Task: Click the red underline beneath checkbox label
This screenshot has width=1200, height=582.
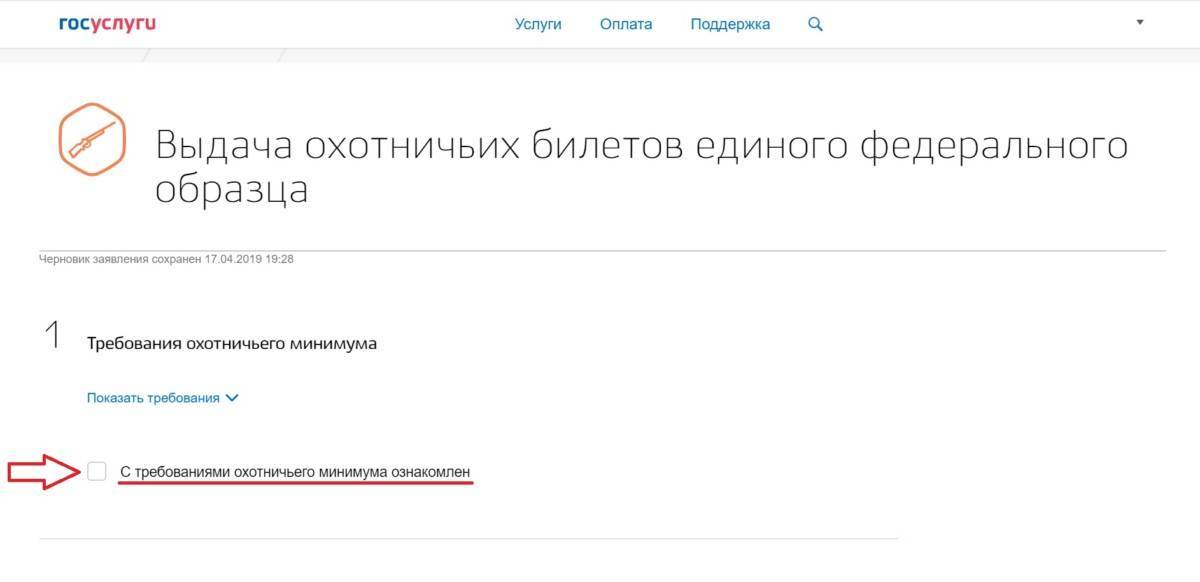Action: tap(295, 482)
